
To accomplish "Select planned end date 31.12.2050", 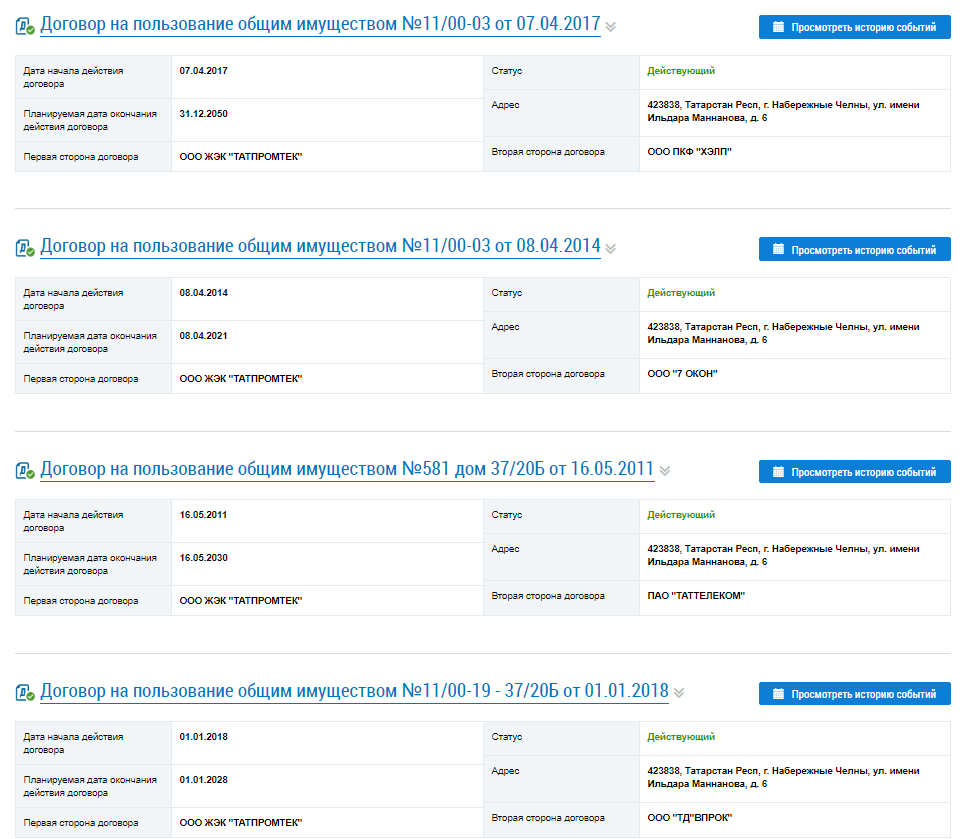I will (204, 114).
